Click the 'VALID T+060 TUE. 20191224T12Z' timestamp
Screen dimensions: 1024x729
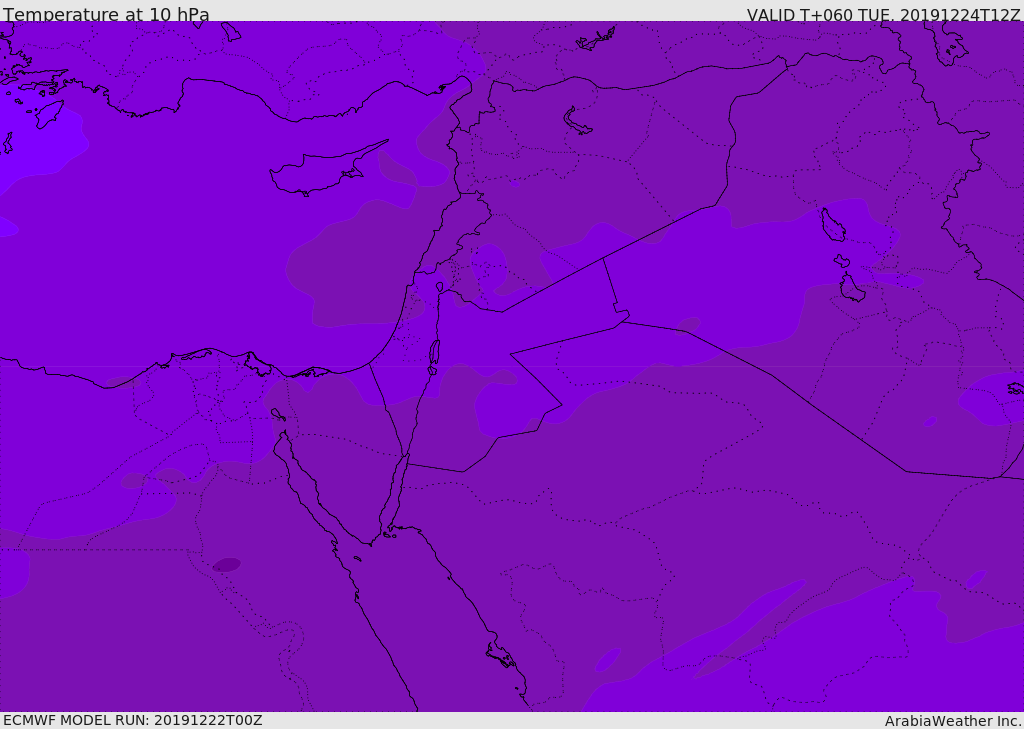click(884, 14)
